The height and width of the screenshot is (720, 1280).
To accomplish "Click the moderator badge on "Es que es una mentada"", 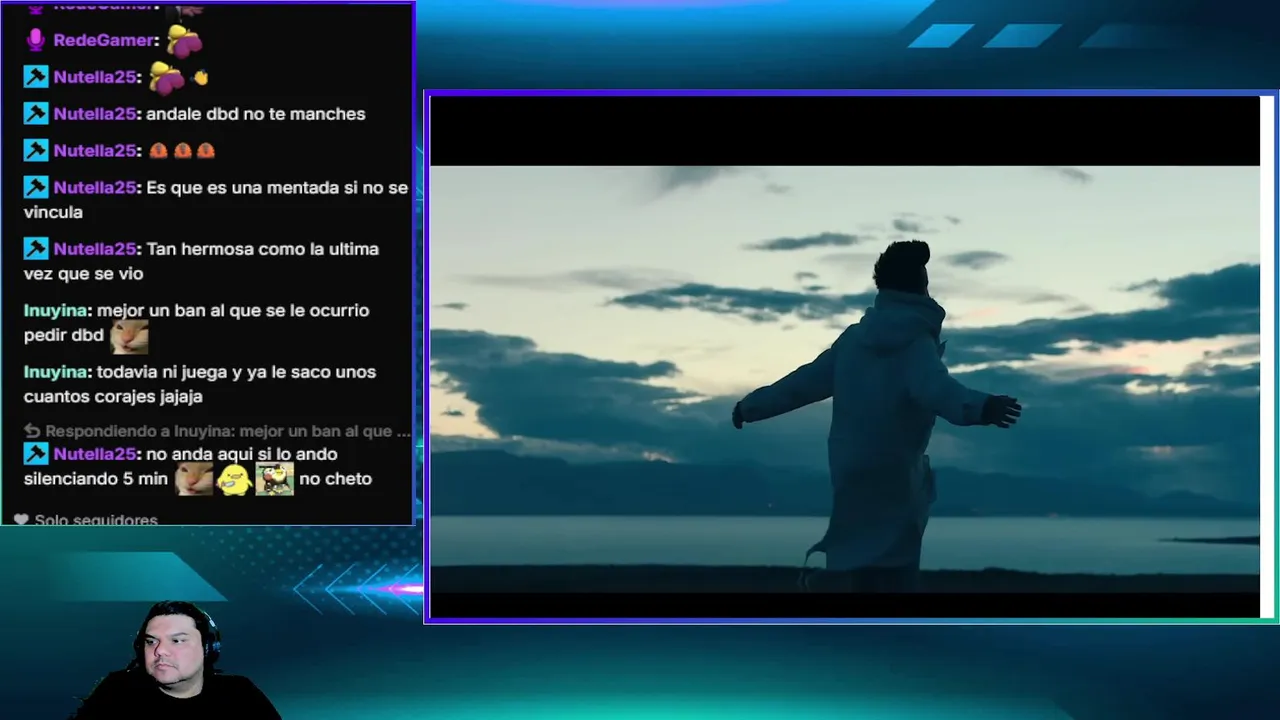I will [36, 188].
